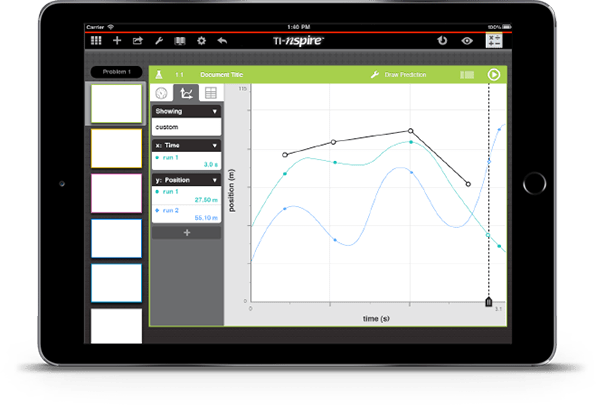Start data collection with play button

pyautogui.click(x=493, y=75)
